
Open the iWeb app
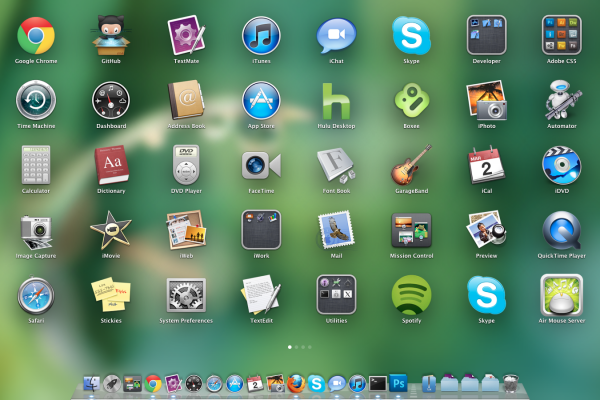coord(186,230)
